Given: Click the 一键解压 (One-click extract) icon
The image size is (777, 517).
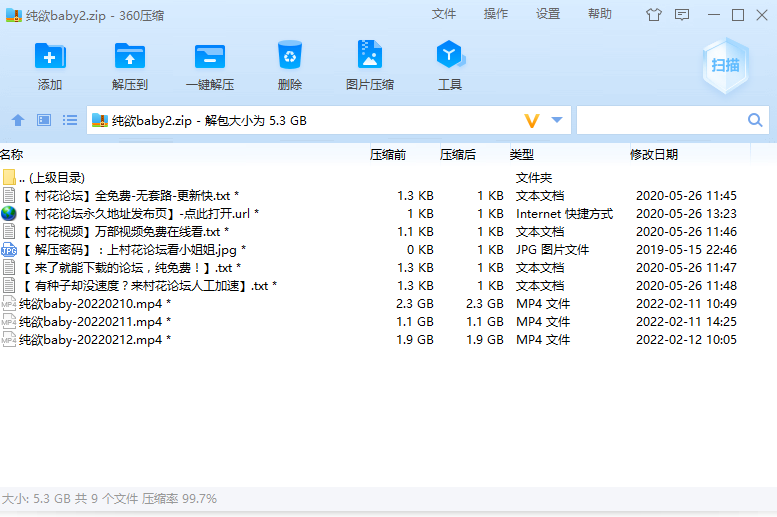Looking at the screenshot, I should pyautogui.click(x=210, y=57).
